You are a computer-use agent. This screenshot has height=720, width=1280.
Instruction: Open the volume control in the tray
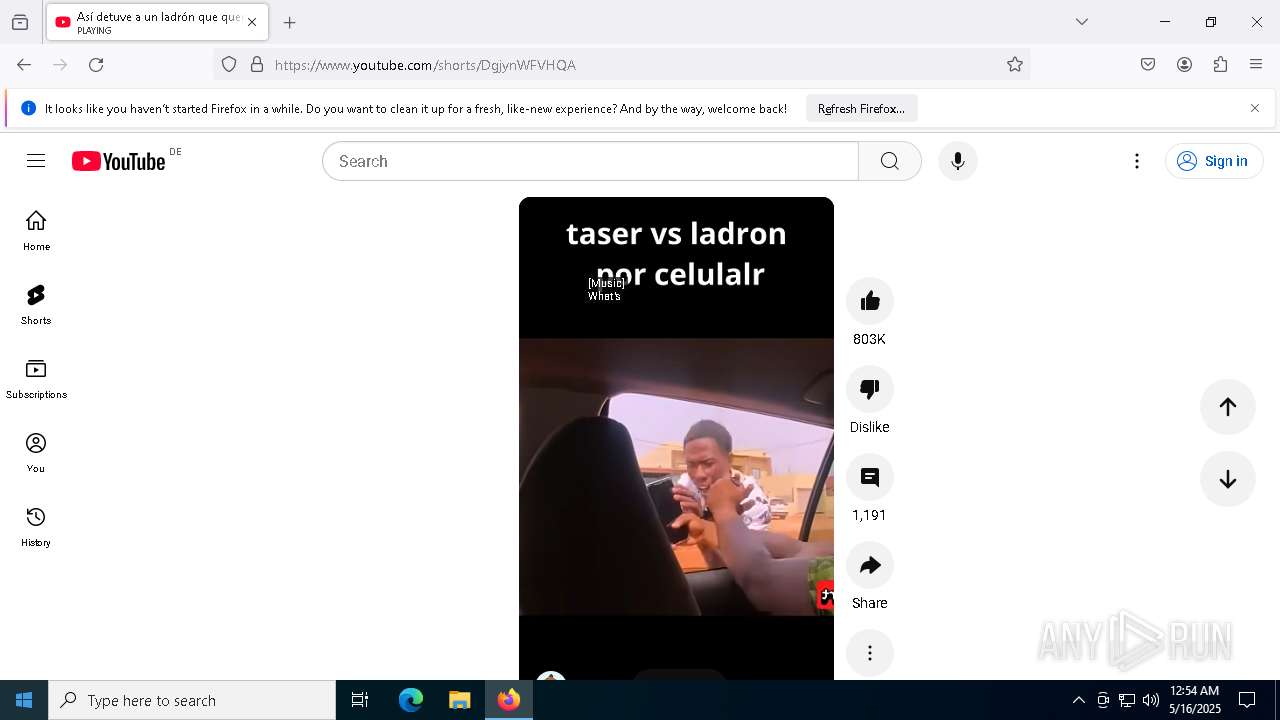pyautogui.click(x=1151, y=700)
